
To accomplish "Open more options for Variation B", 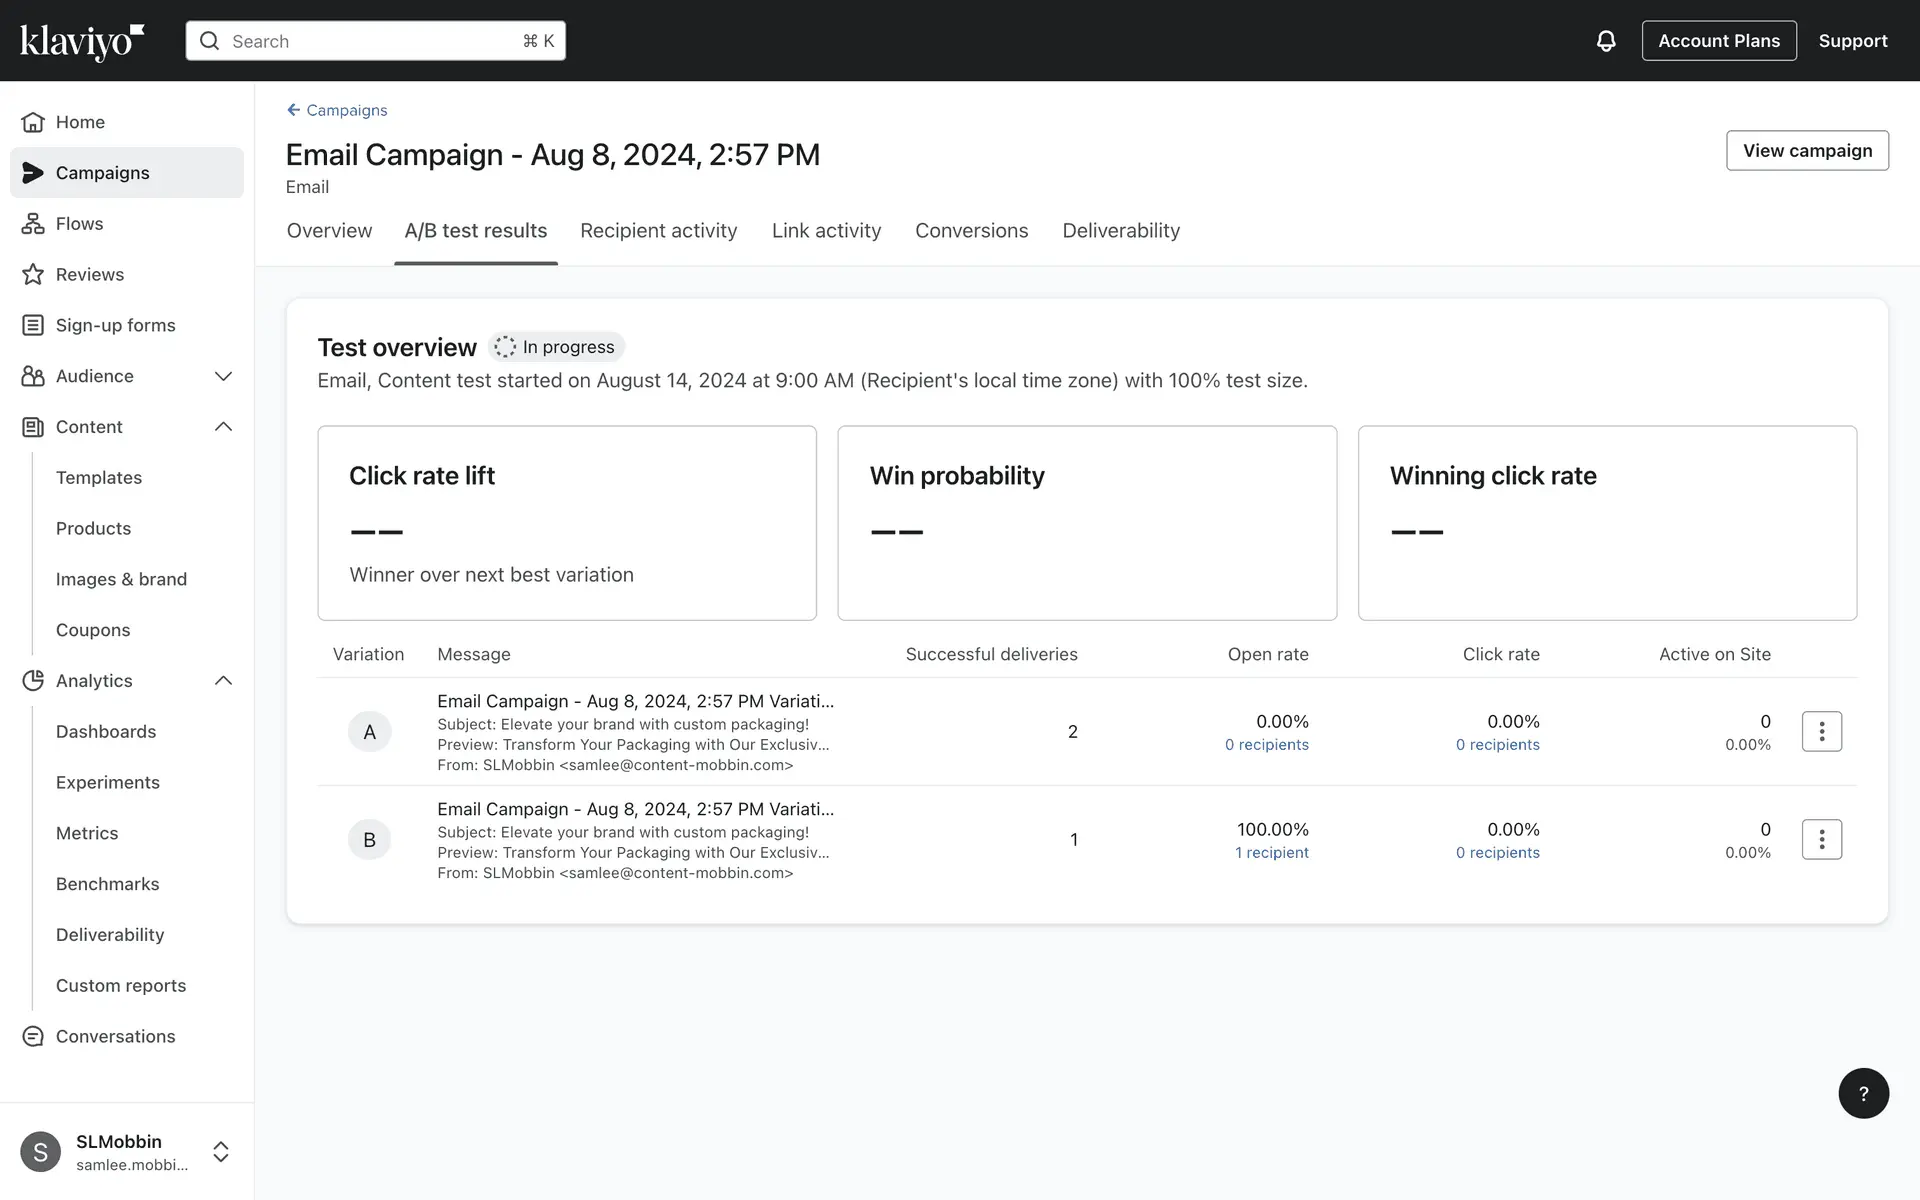I will [1821, 840].
